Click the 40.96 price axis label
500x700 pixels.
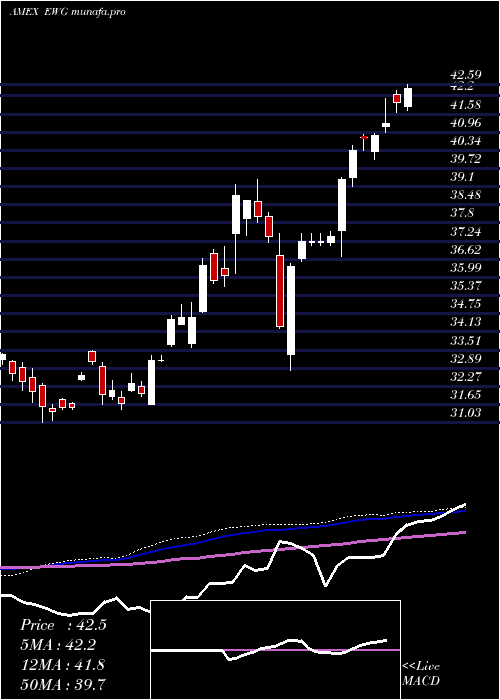465,123
